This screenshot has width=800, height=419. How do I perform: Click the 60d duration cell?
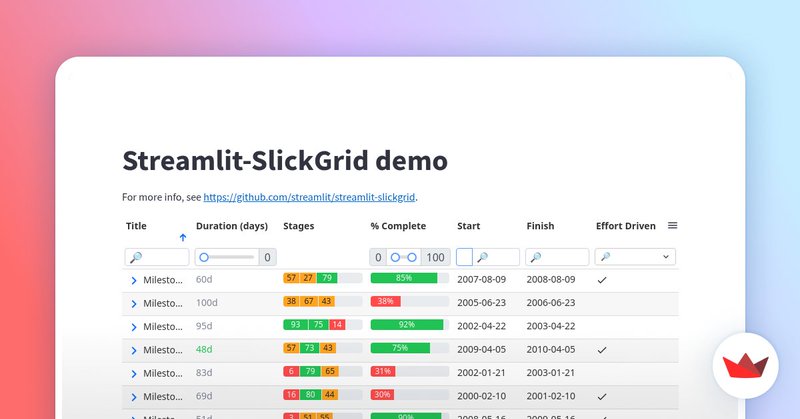[x=204, y=280]
